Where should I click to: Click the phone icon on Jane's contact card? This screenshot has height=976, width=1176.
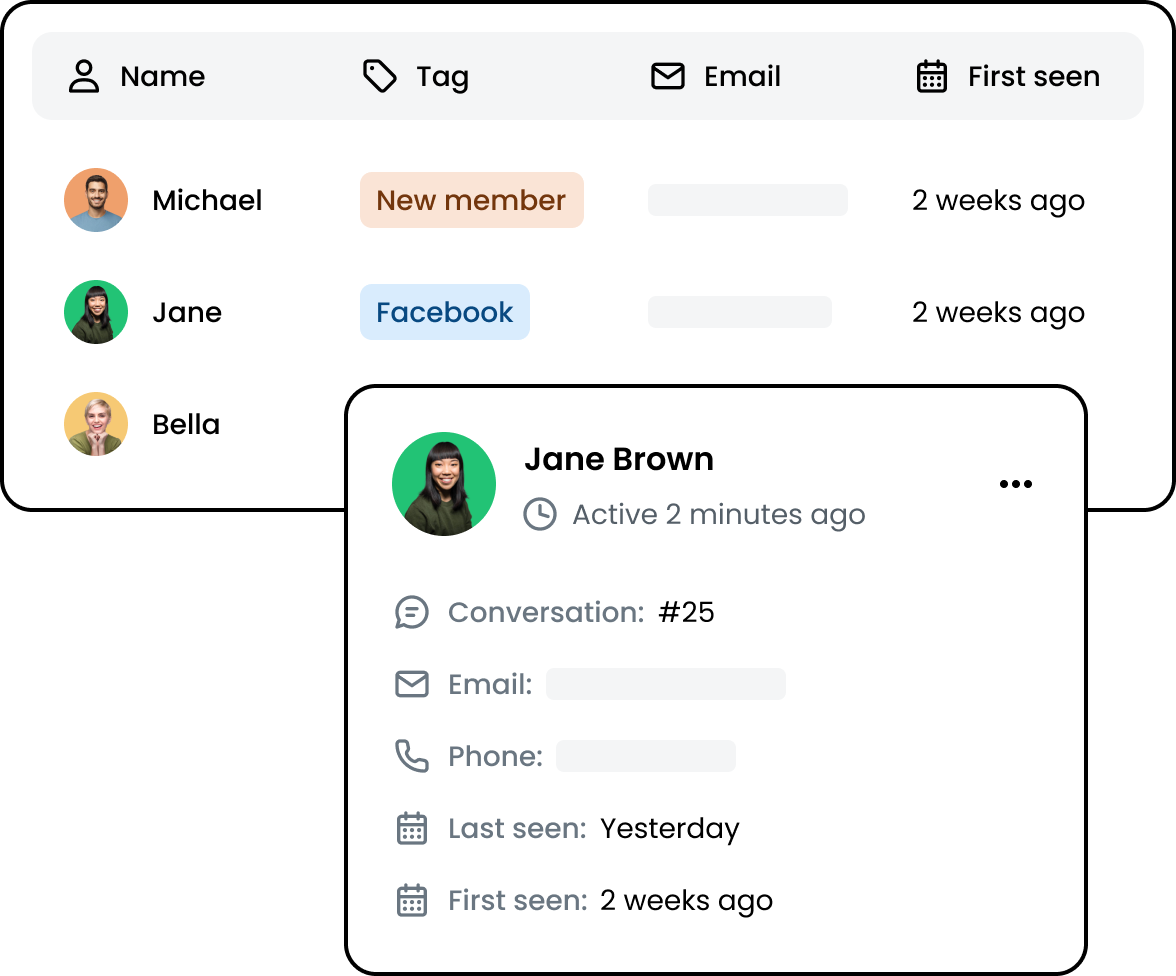click(x=411, y=756)
